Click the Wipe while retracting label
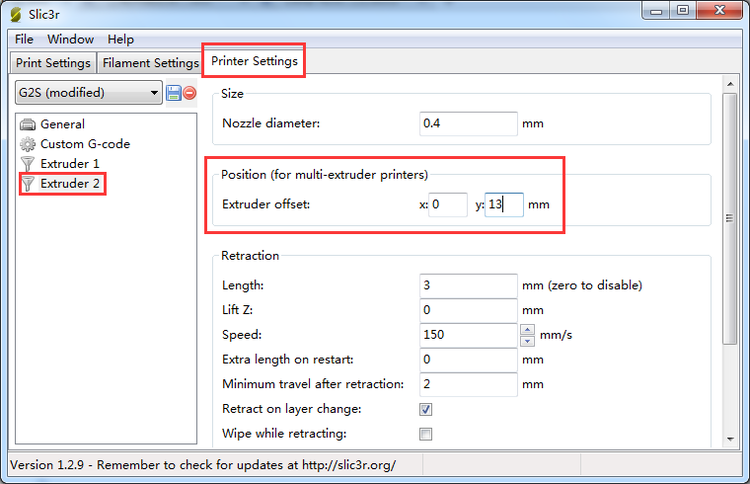Screen dimensions: 750x484 [285, 434]
